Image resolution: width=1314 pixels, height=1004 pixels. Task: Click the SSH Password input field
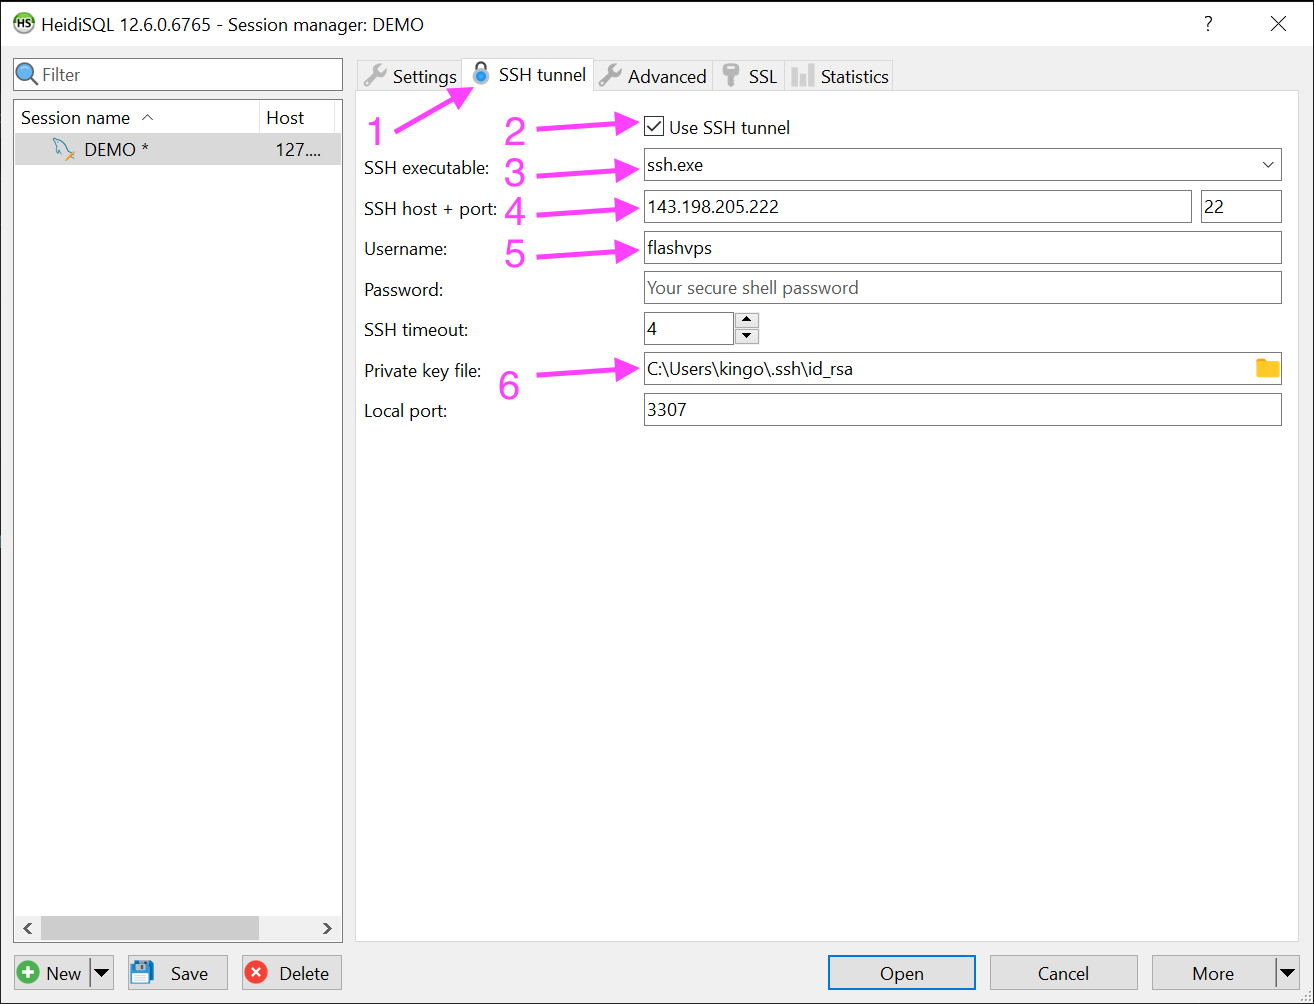coord(961,288)
